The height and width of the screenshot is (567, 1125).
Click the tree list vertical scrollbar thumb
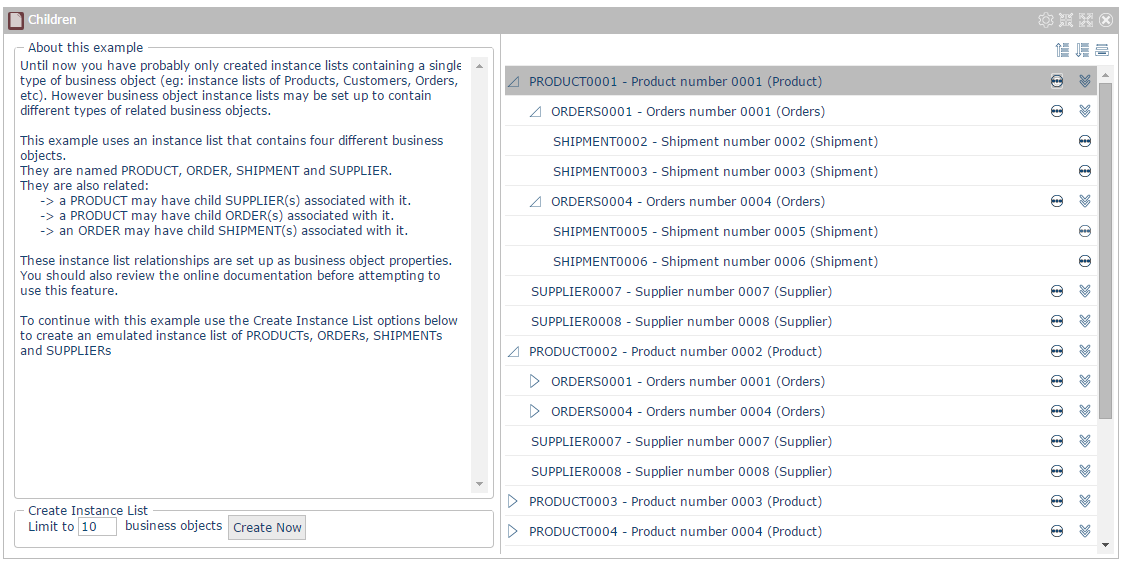[1105, 250]
